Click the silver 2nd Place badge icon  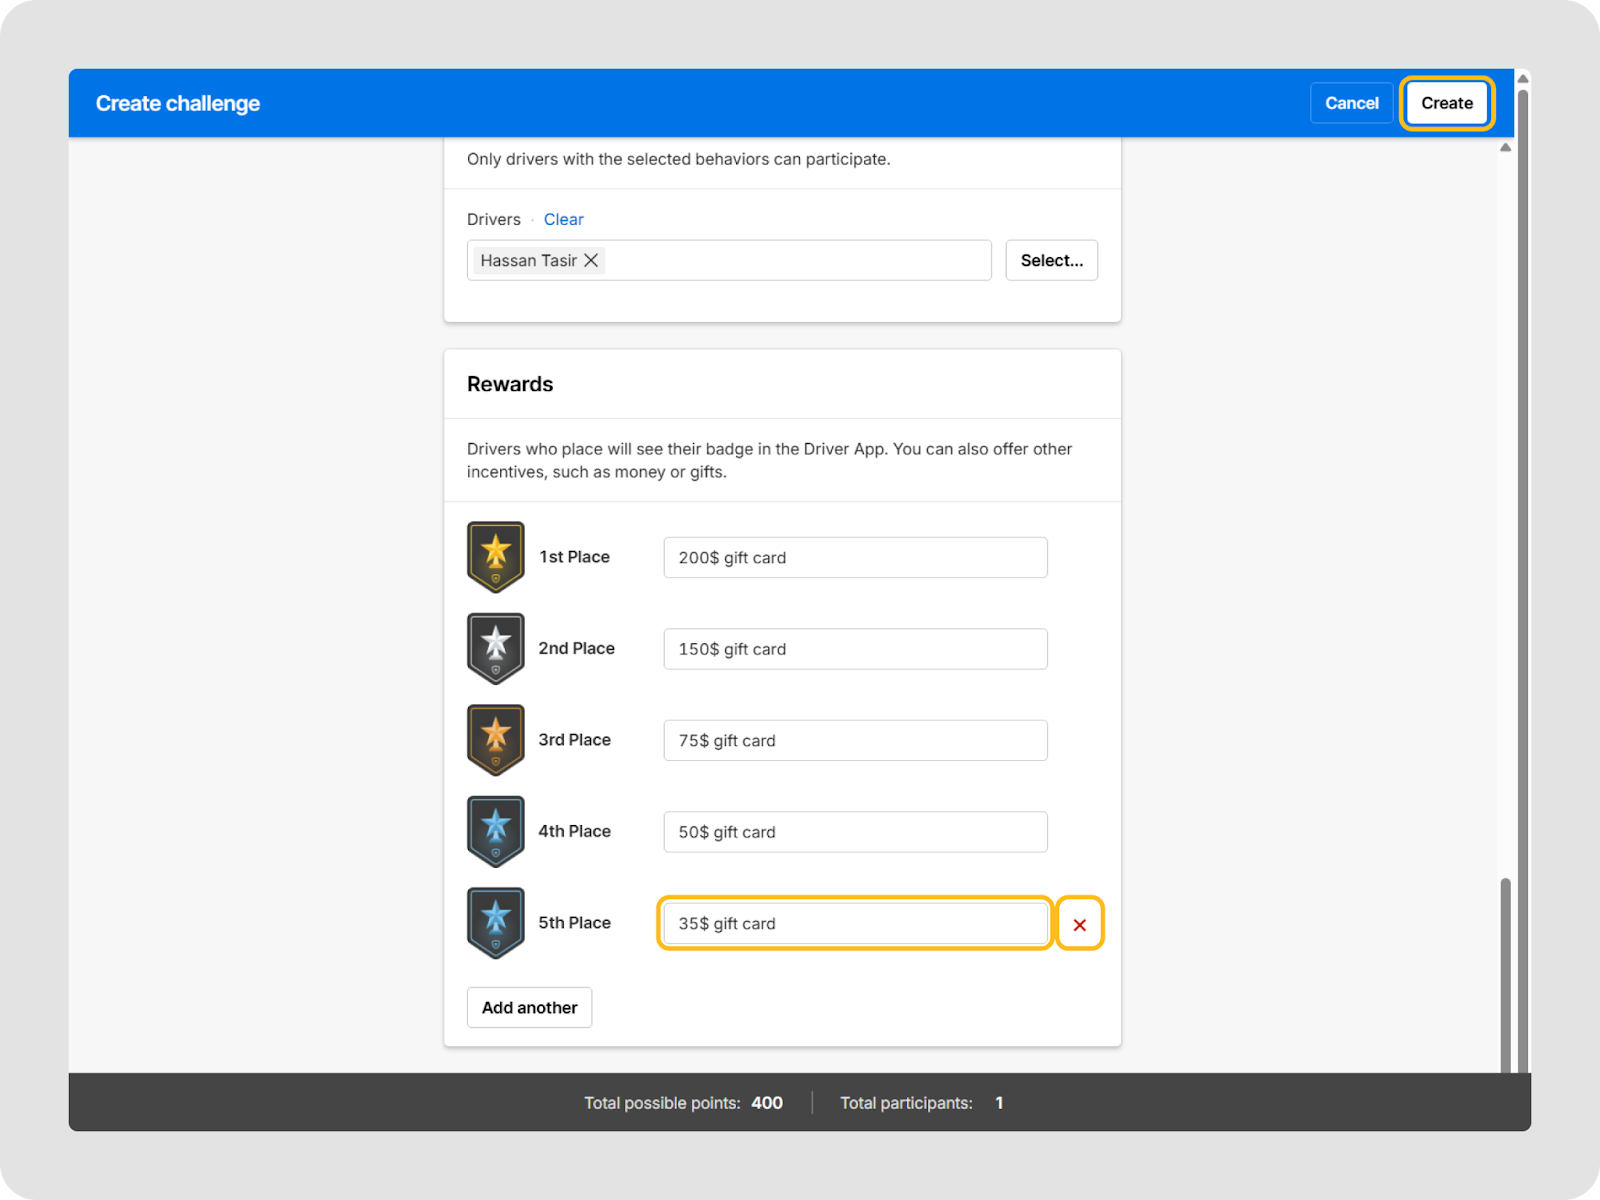pyautogui.click(x=495, y=648)
